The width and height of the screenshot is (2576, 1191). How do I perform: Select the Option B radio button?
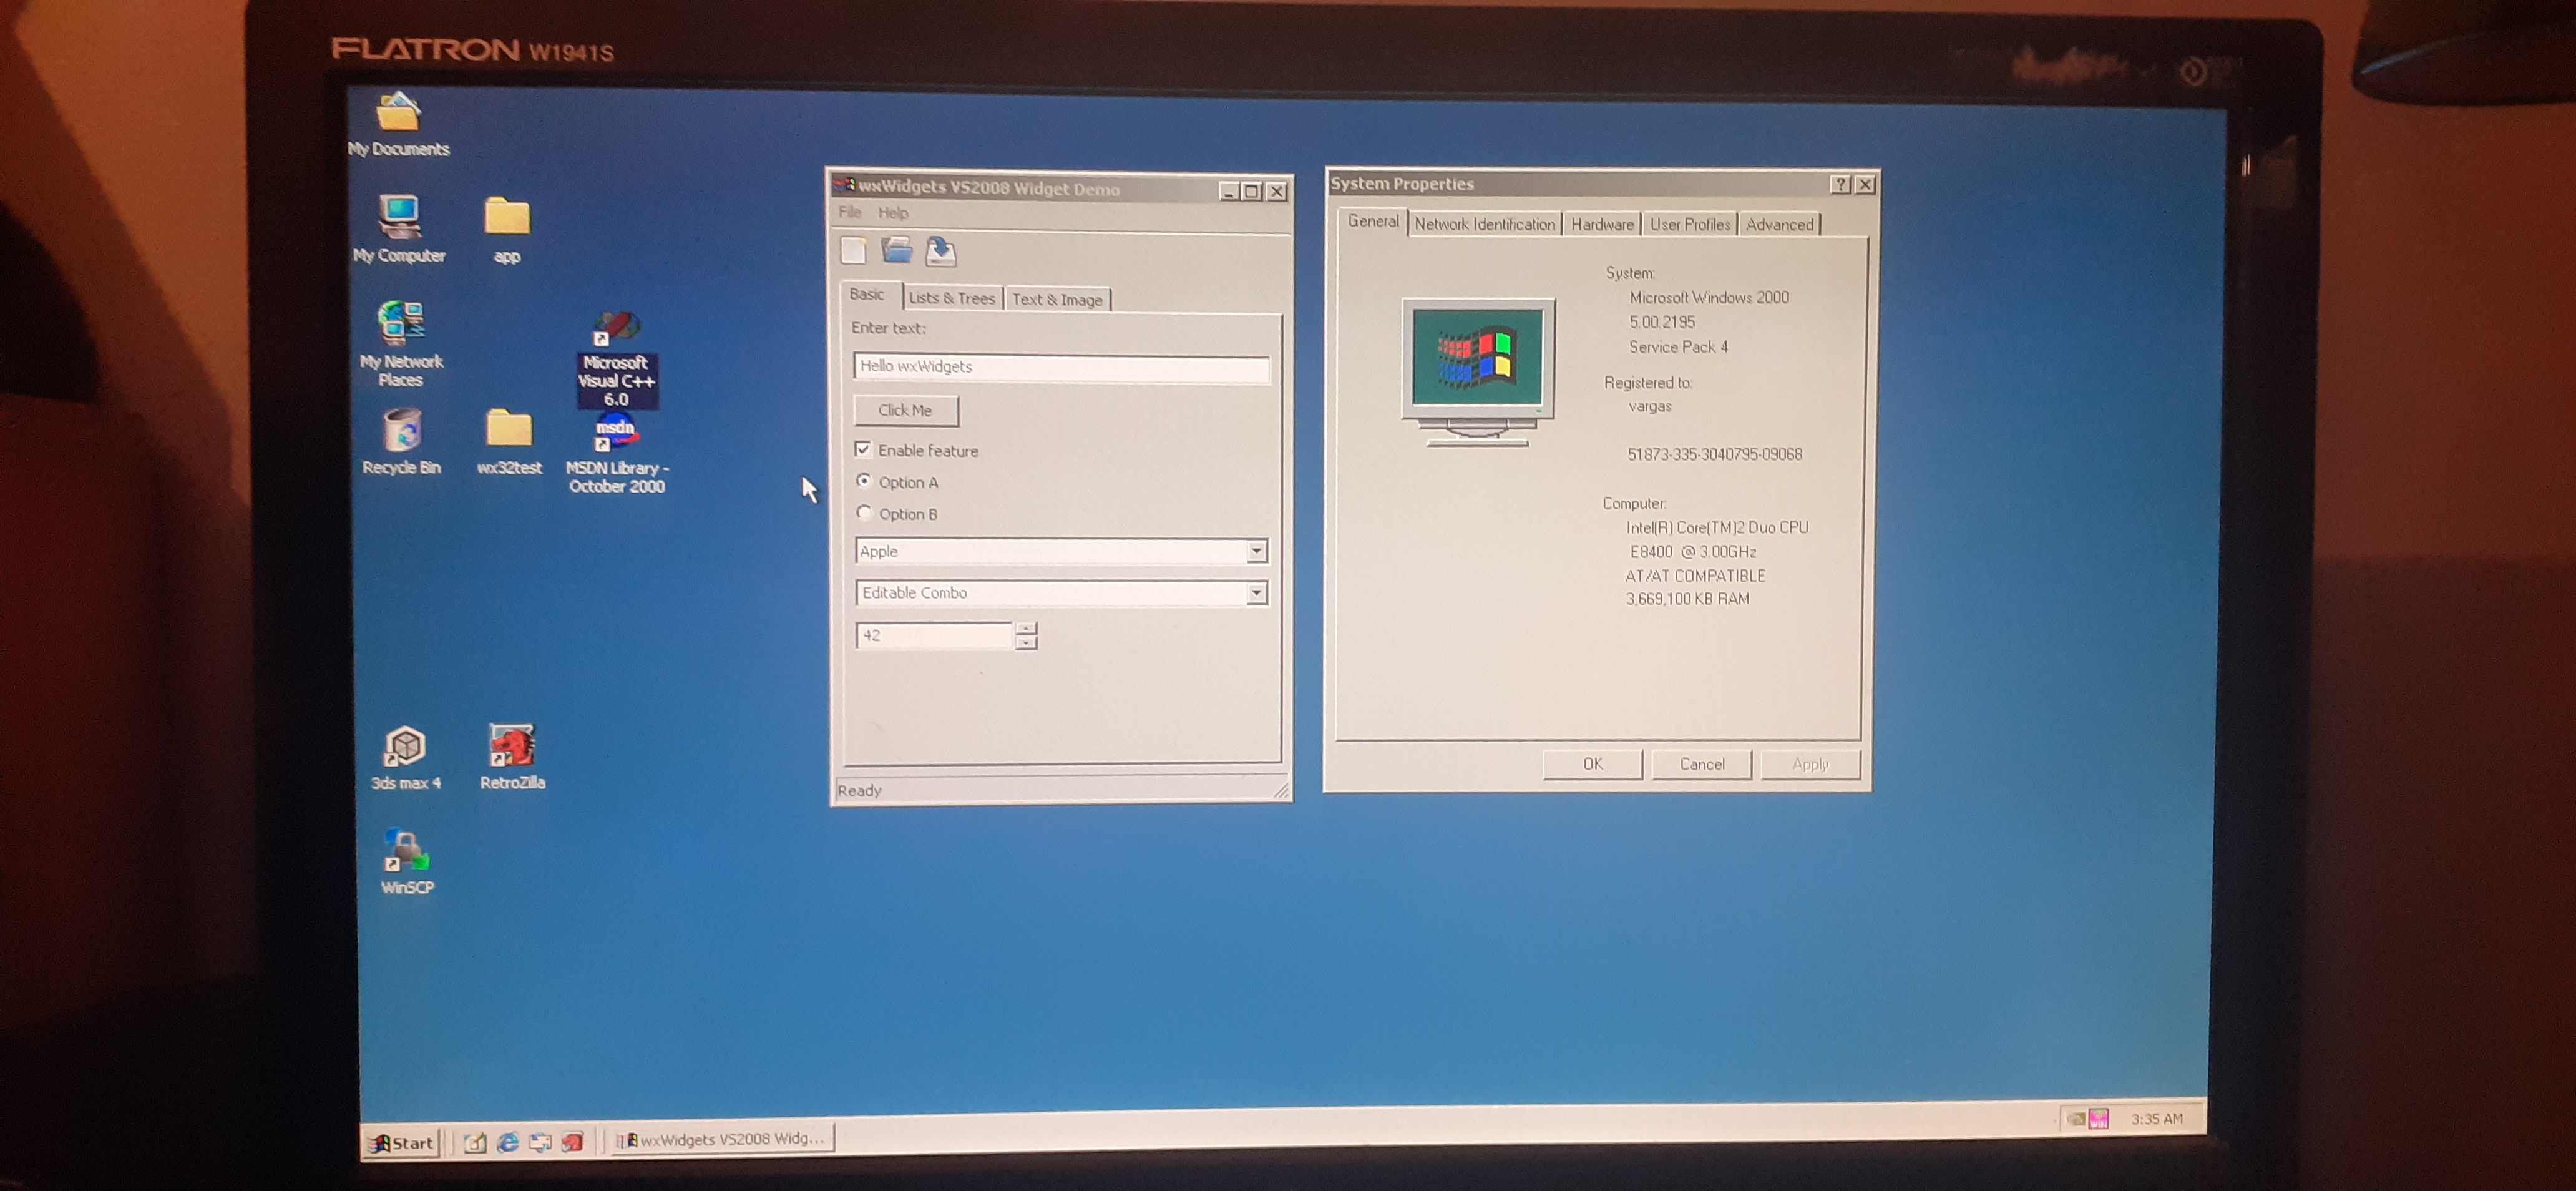coord(864,513)
